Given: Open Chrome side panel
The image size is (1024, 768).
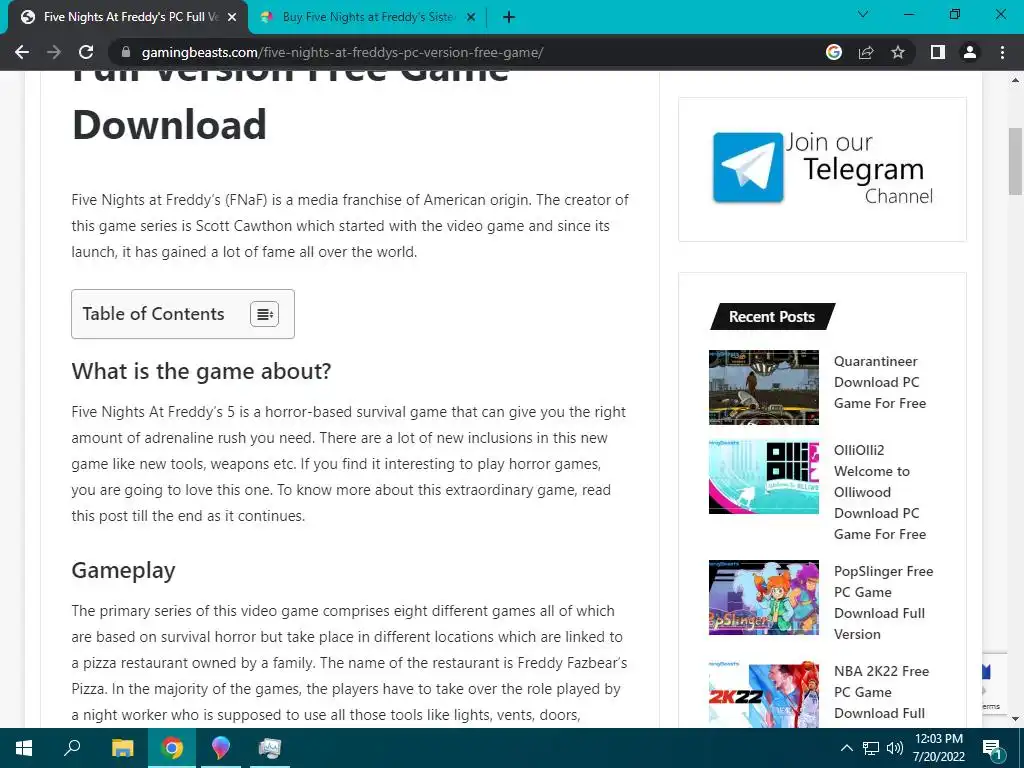Looking at the screenshot, I should point(938,52).
